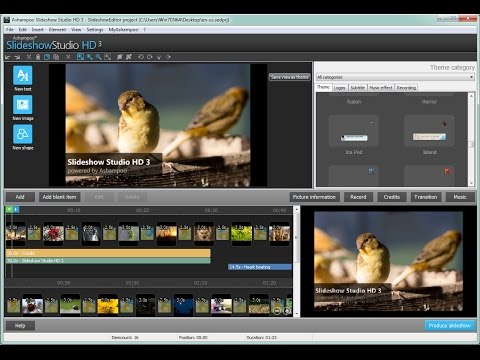Select the yellow flower slide in the lower row
This screenshot has height=360, width=480.
tap(108, 305)
